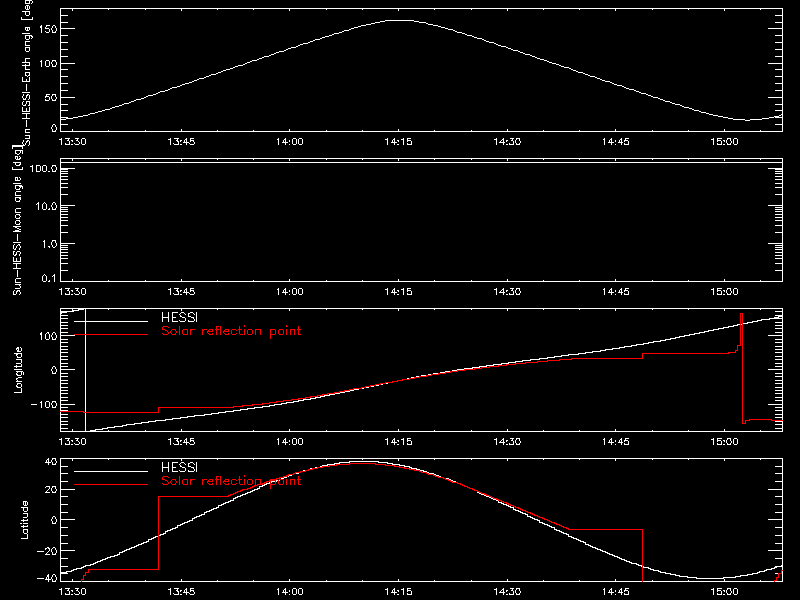The height and width of the screenshot is (600, 800).
Task: Click the 15:00 time label under Latitude plot
Action: (x=724, y=591)
